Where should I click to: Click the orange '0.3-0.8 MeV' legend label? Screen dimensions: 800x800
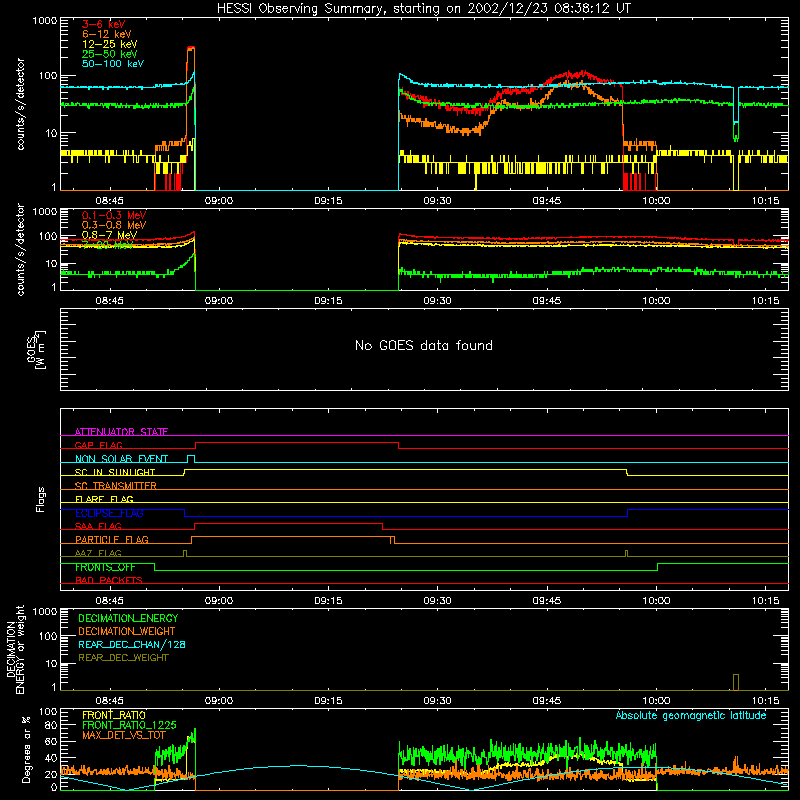114,225
